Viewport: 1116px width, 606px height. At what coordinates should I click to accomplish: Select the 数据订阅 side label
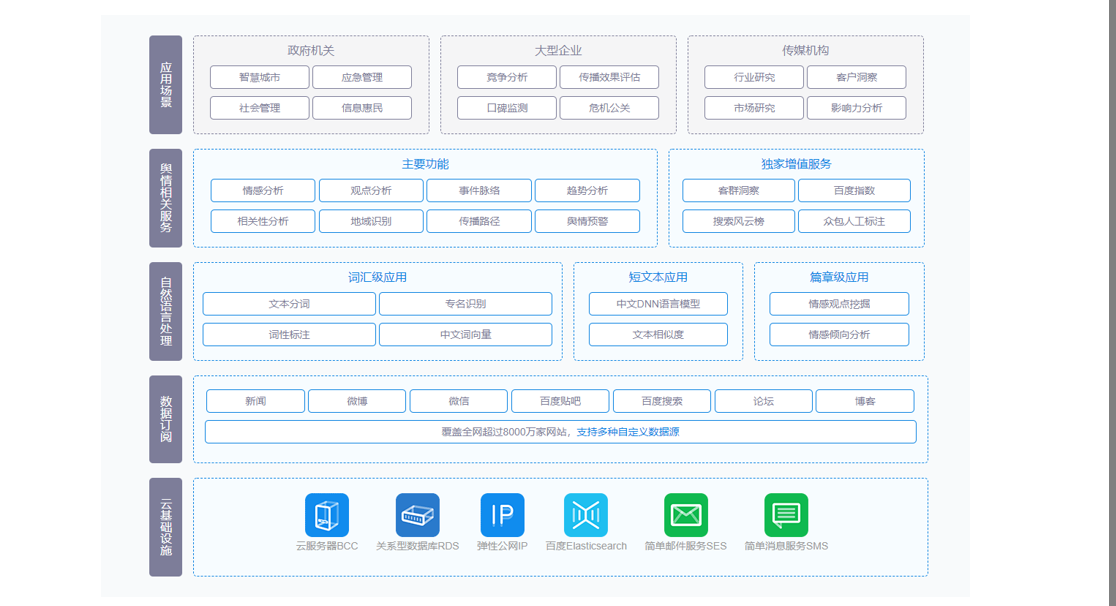click(x=166, y=419)
